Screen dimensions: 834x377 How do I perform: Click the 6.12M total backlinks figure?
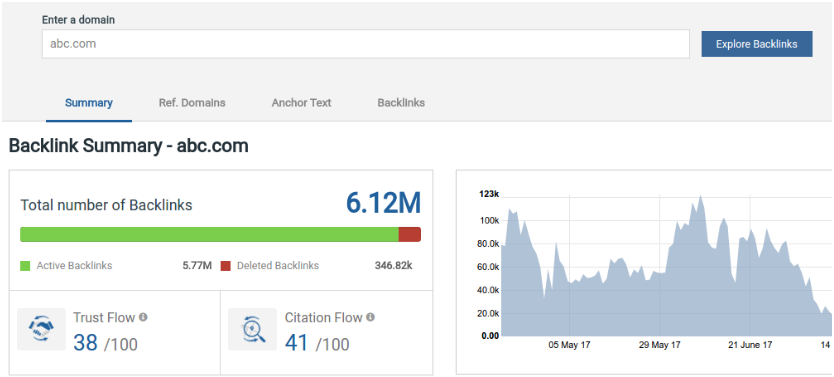tap(383, 203)
